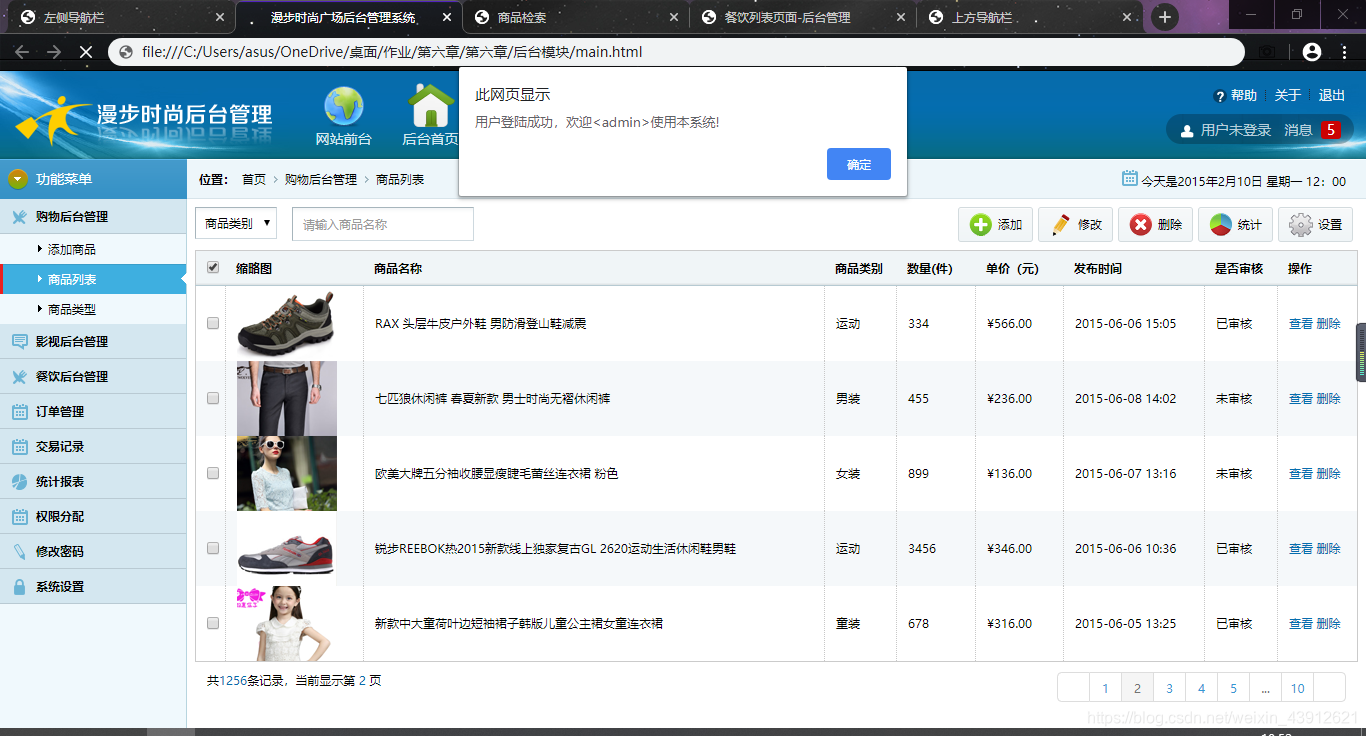Check the RAX 户外鞋 row checkbox

click(212, 323)
